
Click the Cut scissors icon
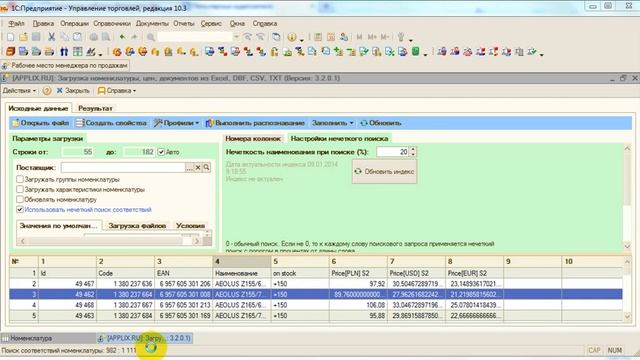pos(51,37)
